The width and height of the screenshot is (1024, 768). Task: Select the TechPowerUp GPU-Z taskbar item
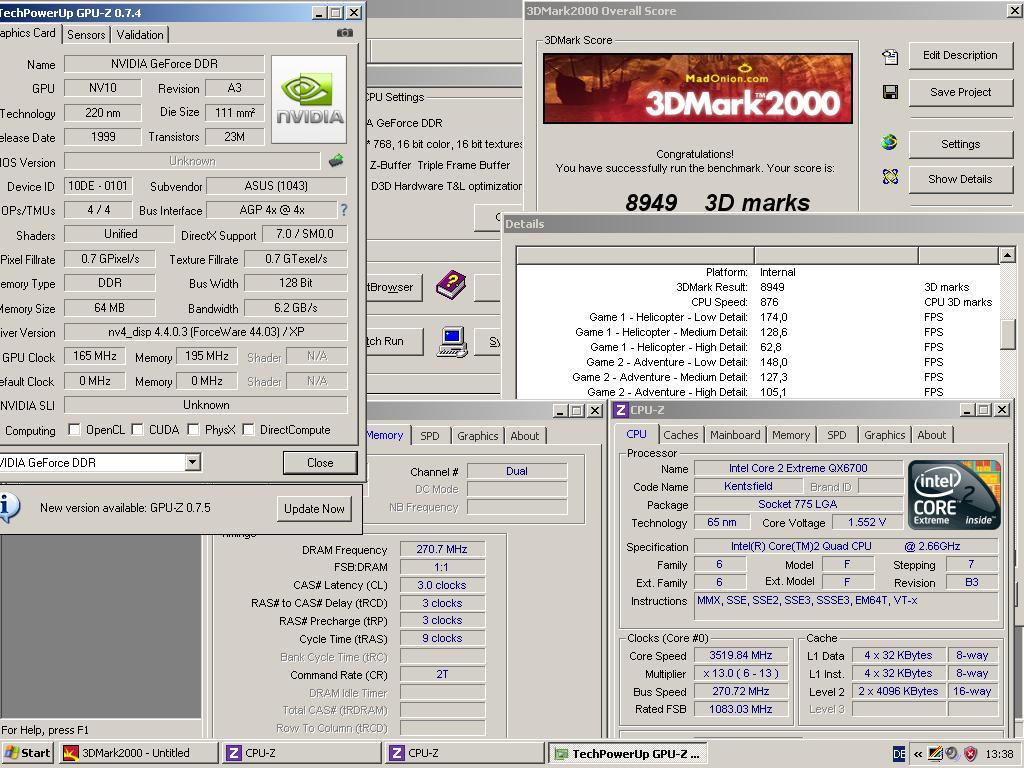coord(628,754)
